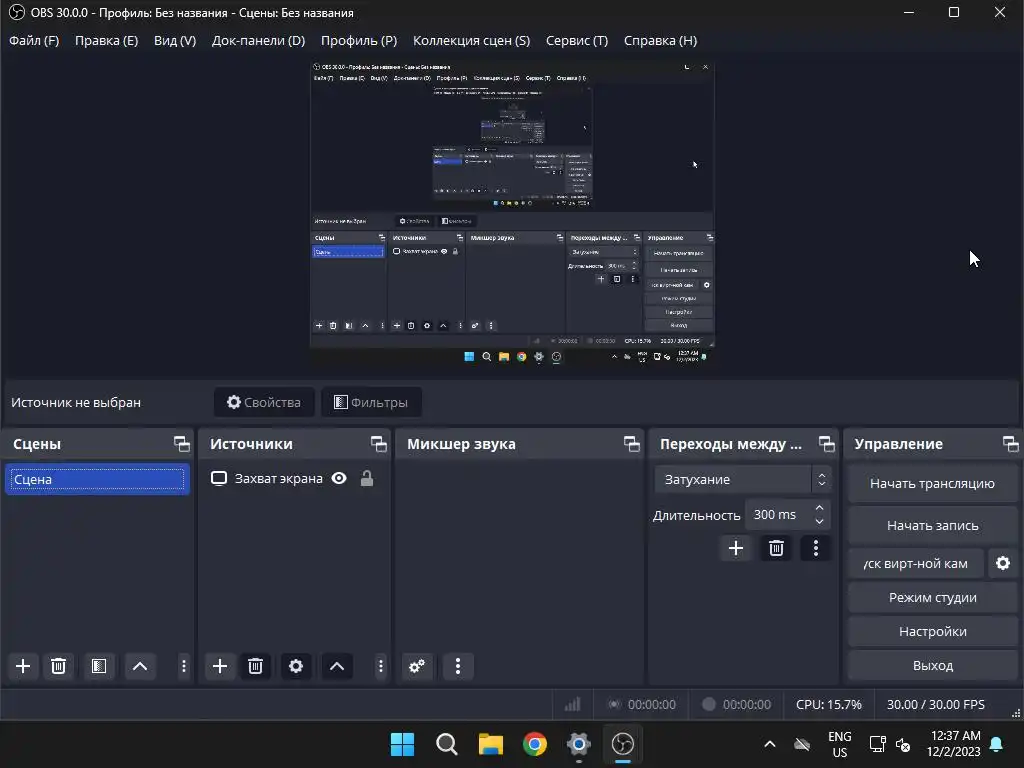
Task: Select the Сцена item in scenes list
Action: [97, 479]
